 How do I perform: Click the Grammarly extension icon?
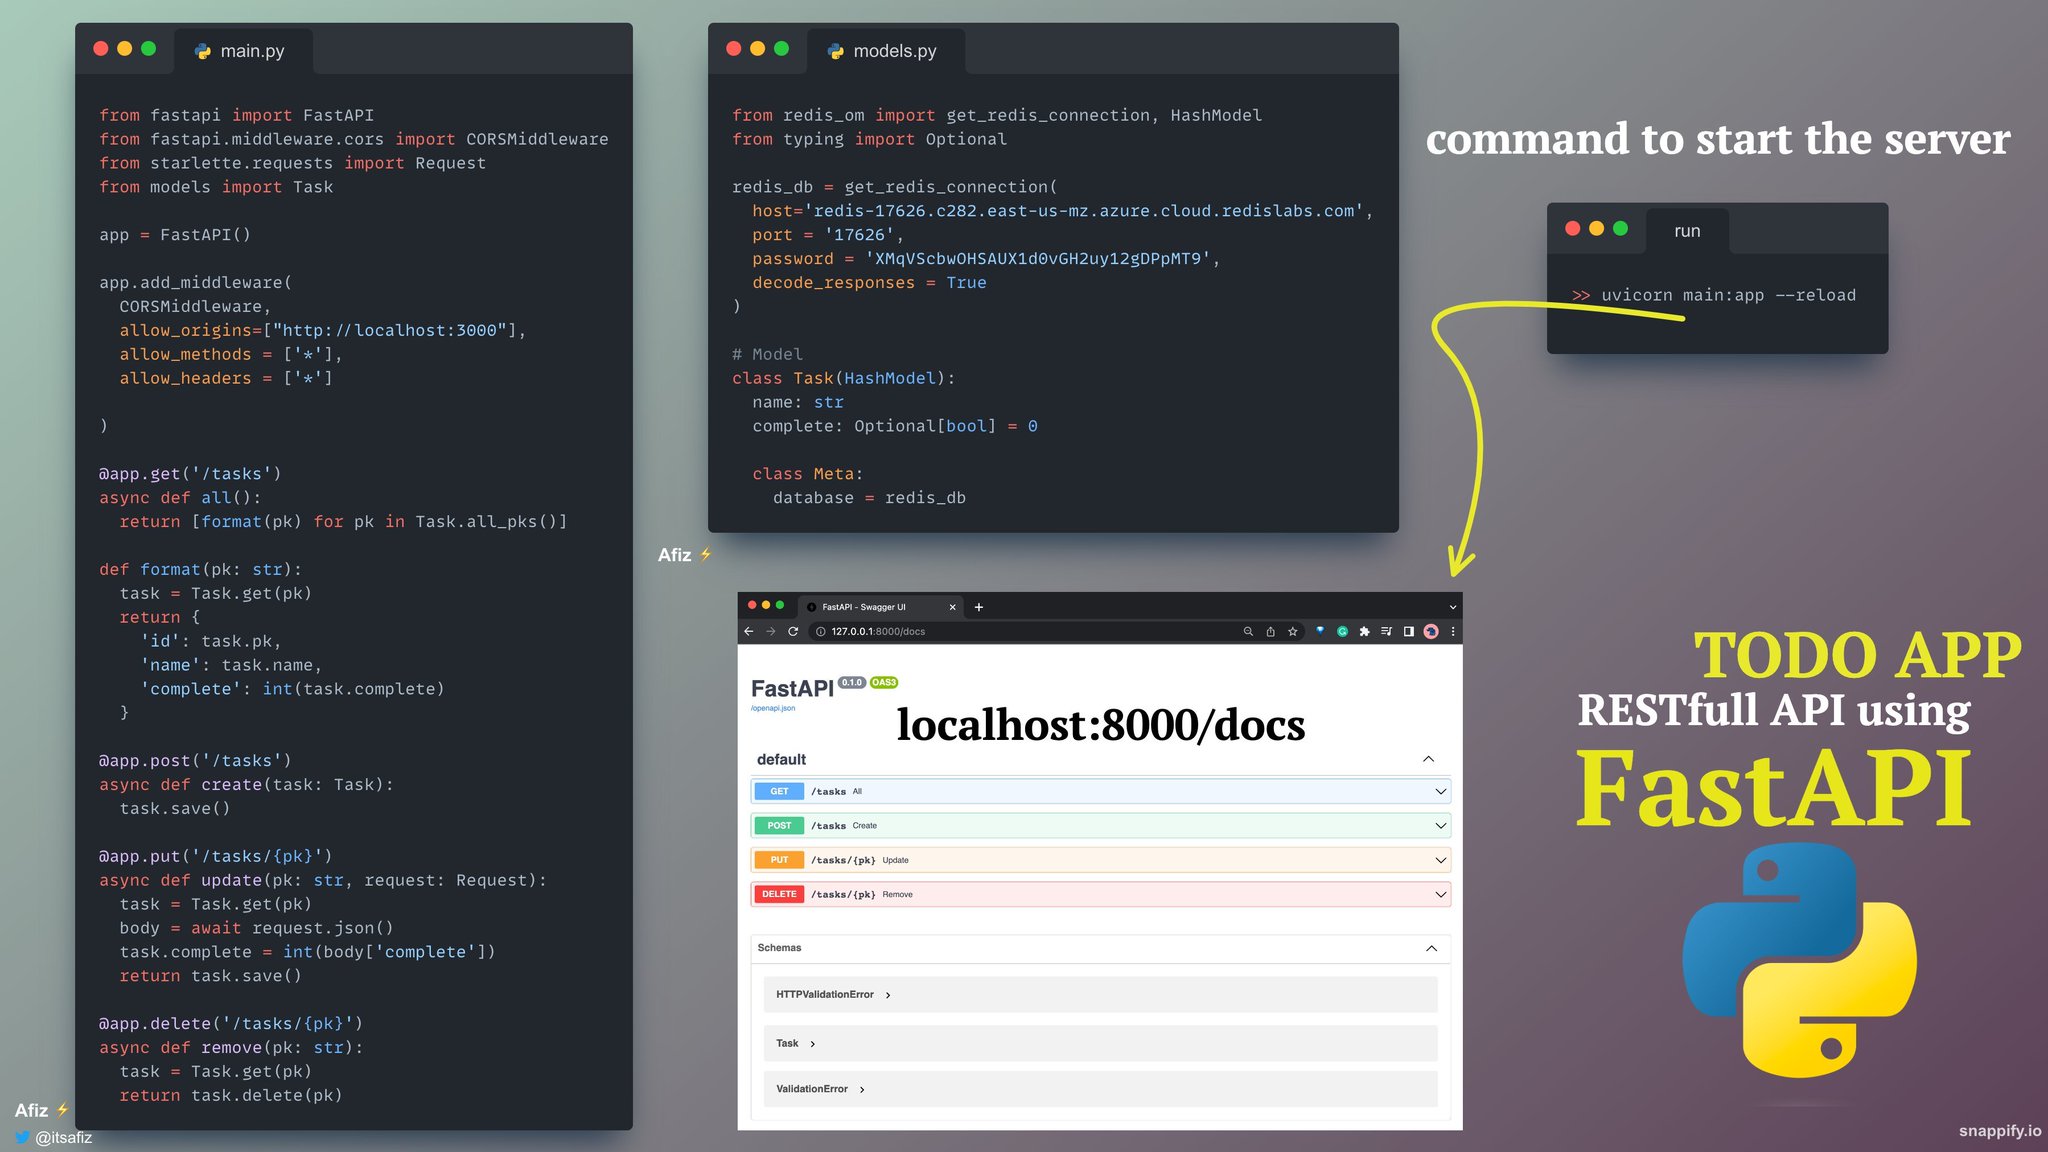(1342, 631)
